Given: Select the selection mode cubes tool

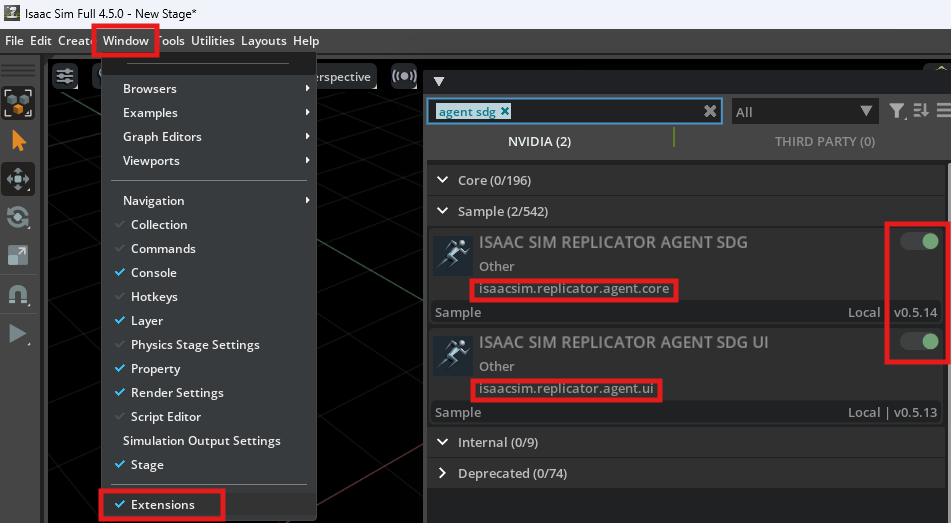Looking at the screenshot, I should tap(18, 103).
